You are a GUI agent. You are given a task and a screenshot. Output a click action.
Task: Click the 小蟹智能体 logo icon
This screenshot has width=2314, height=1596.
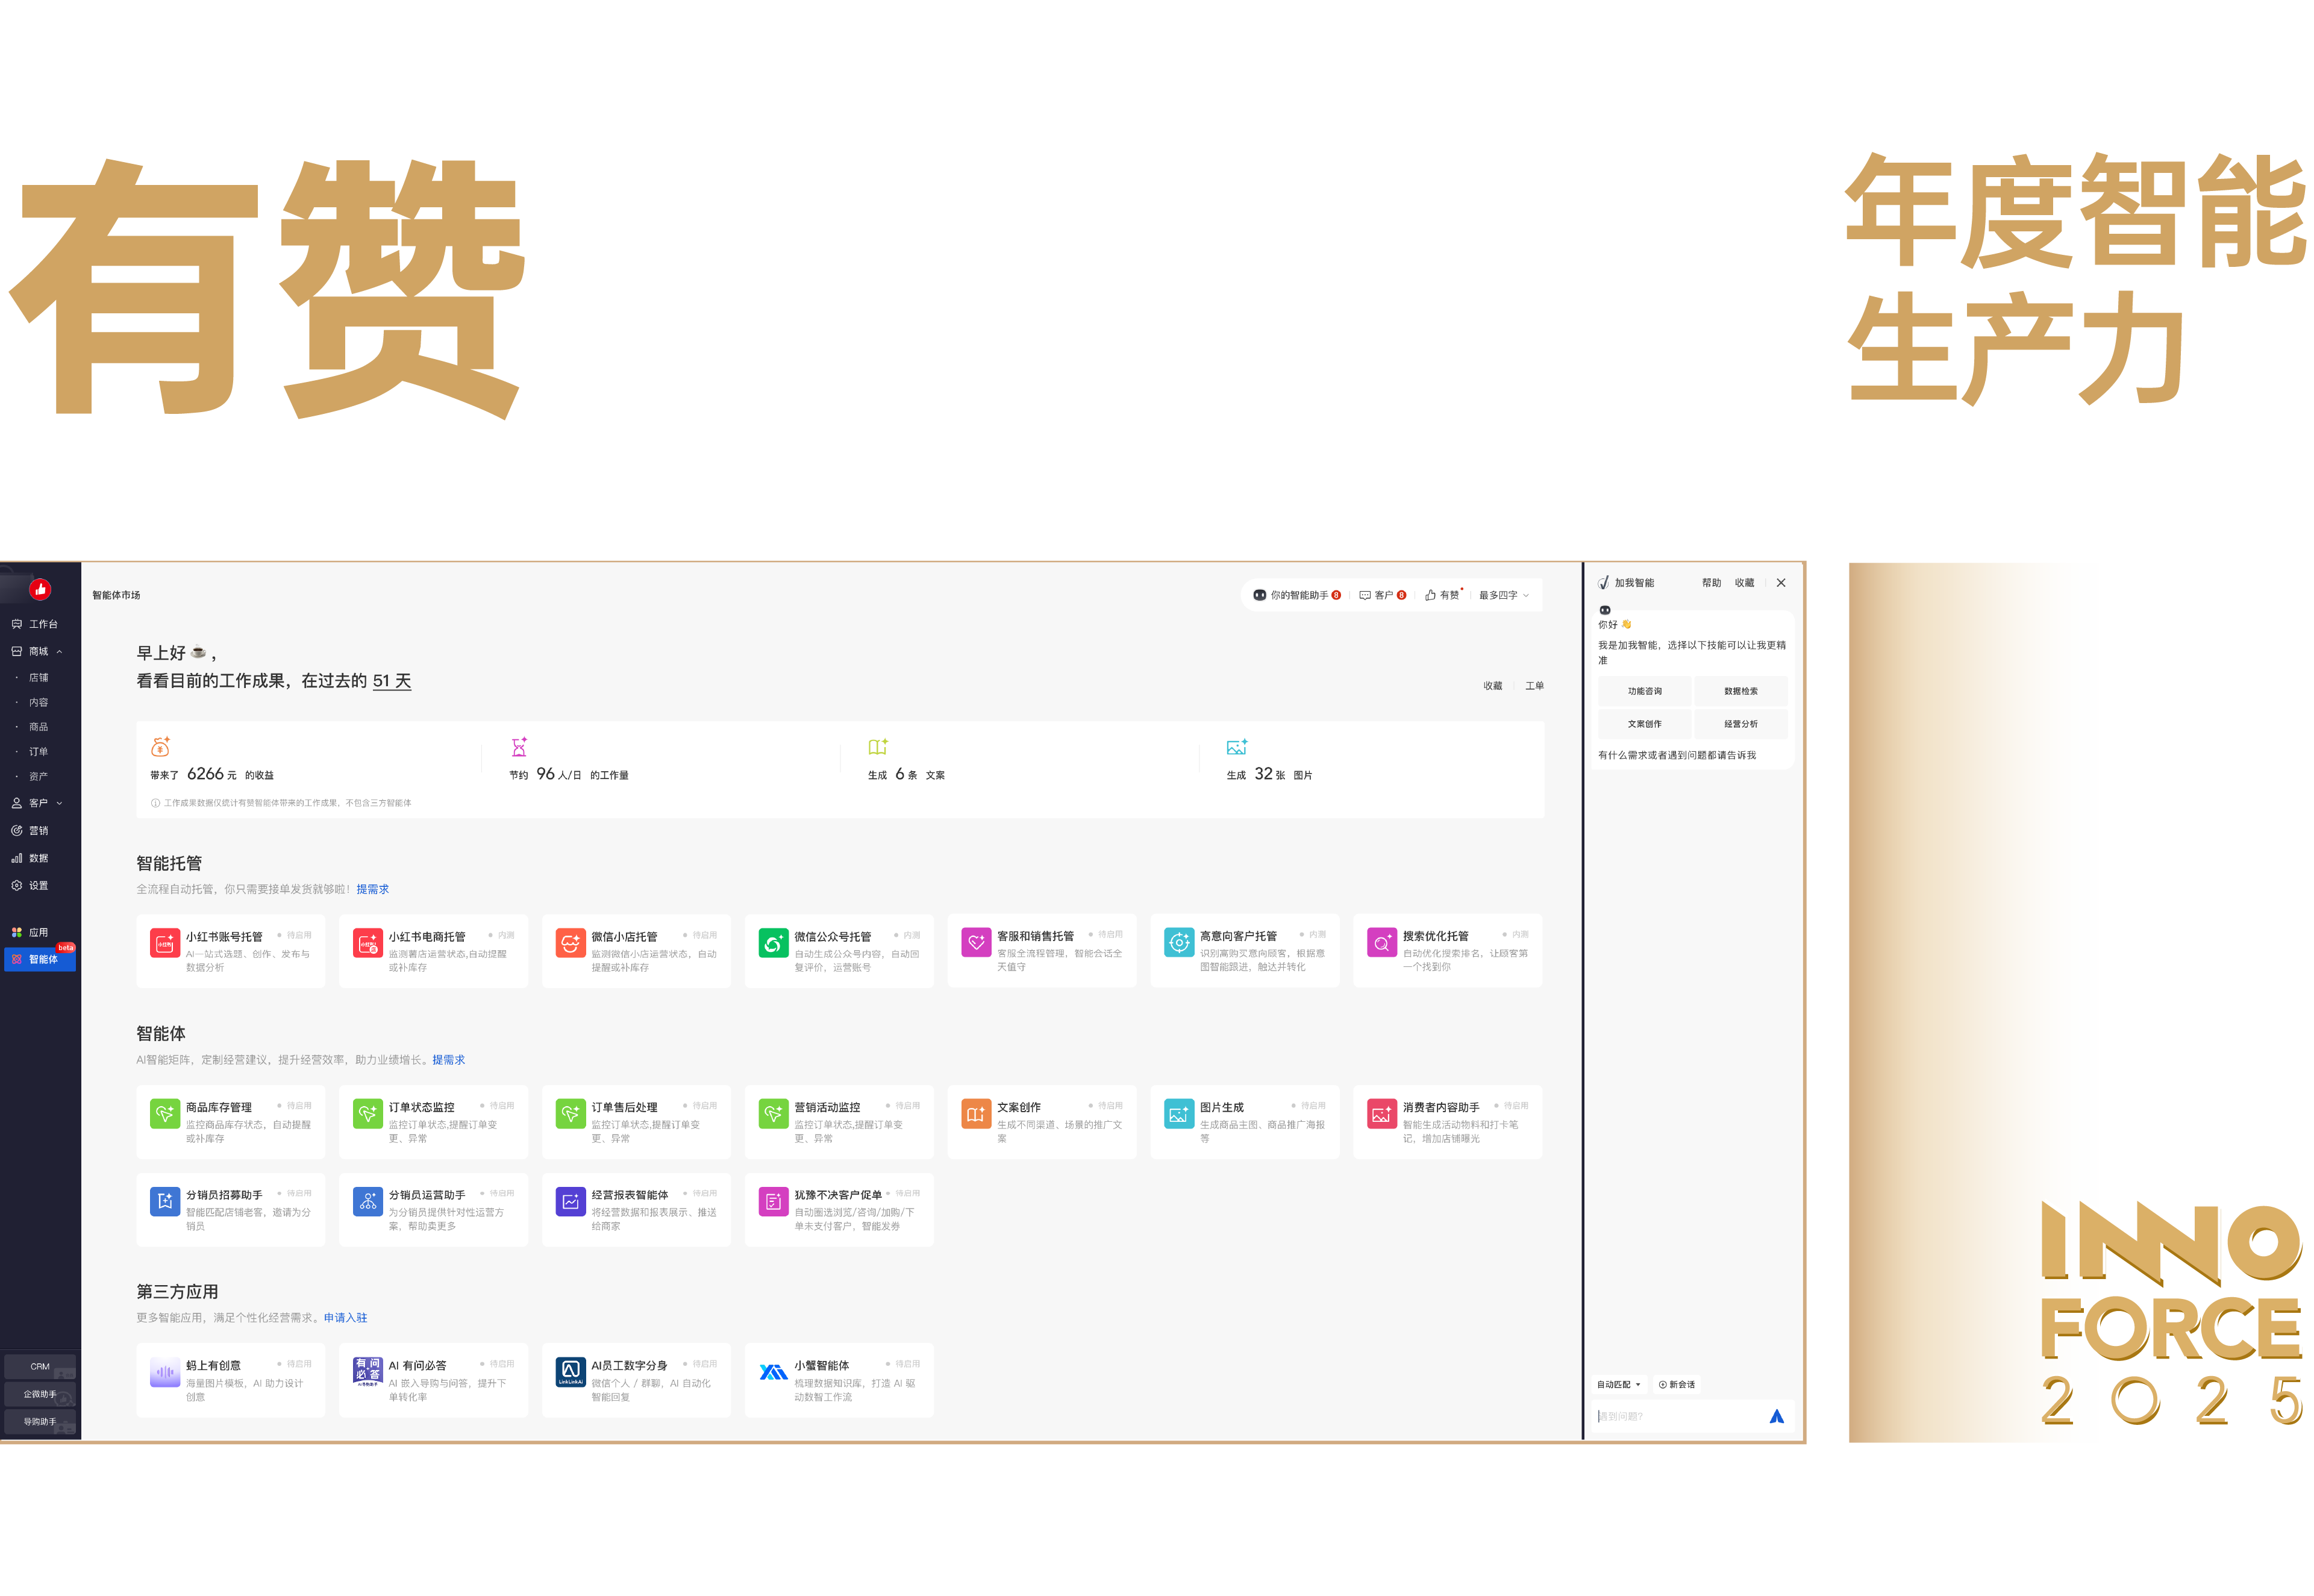[772, 1372]
